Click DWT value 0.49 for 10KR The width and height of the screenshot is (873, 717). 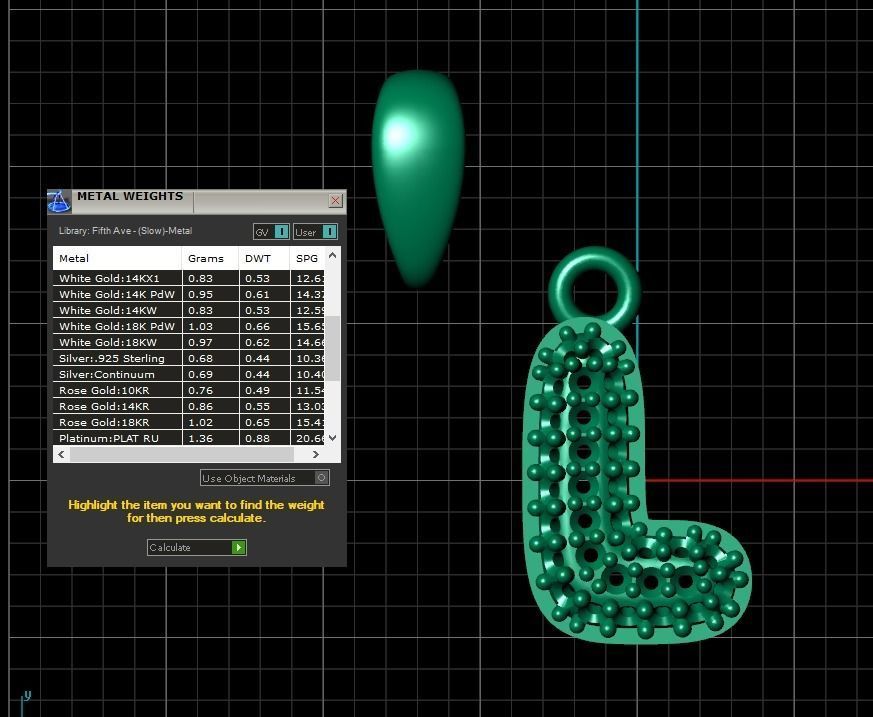(257, 390)
